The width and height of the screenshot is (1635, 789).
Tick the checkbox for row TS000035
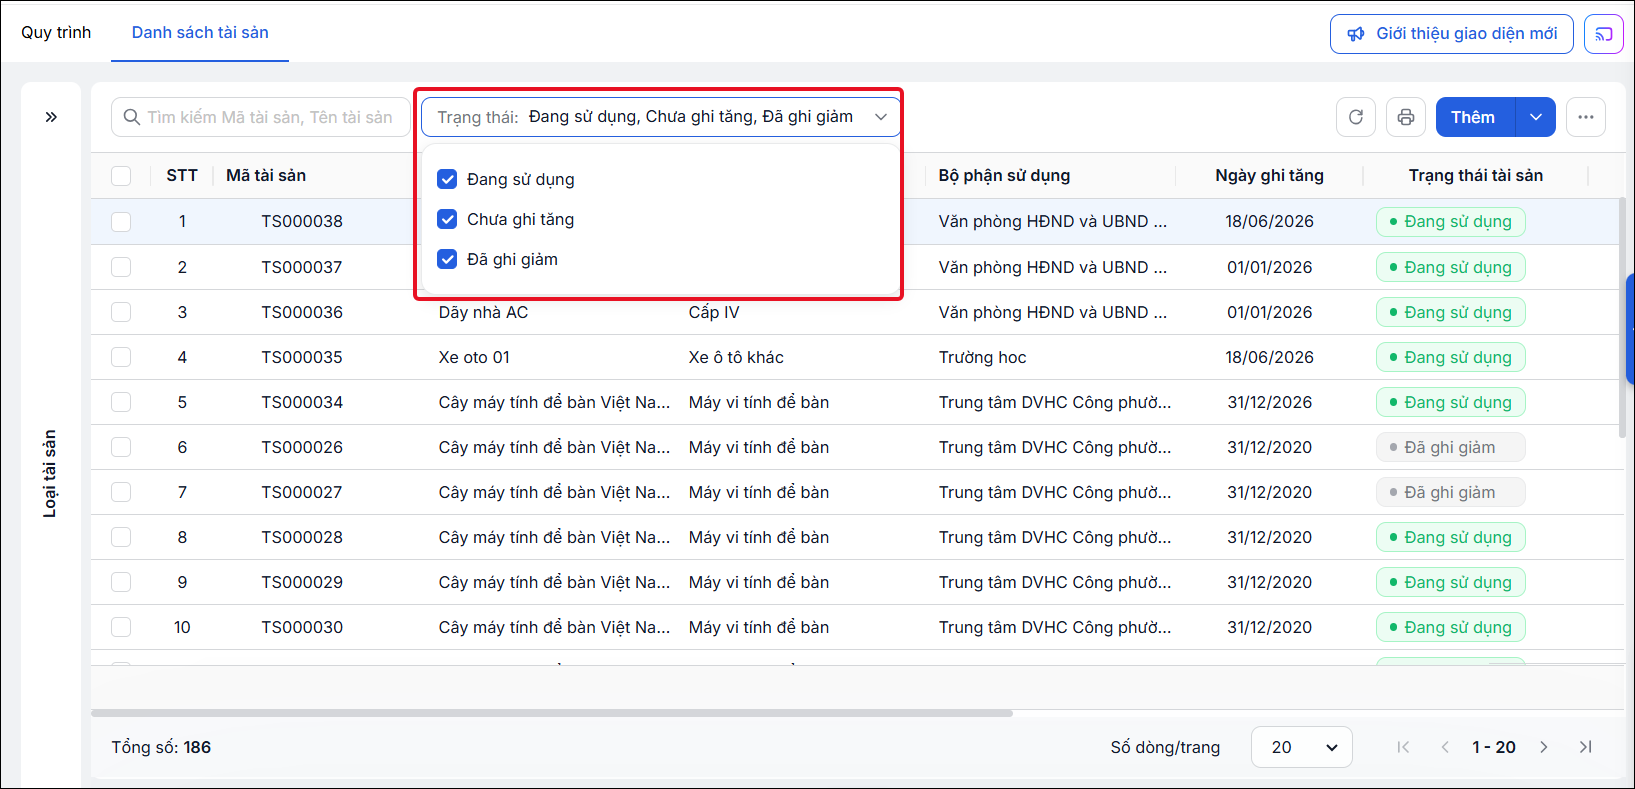coord(121,357)
